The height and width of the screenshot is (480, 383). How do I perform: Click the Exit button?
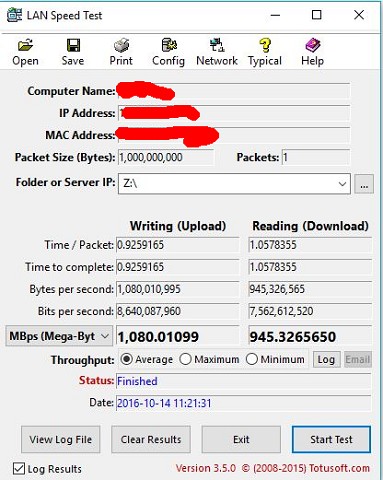click(x=241, y=439)
